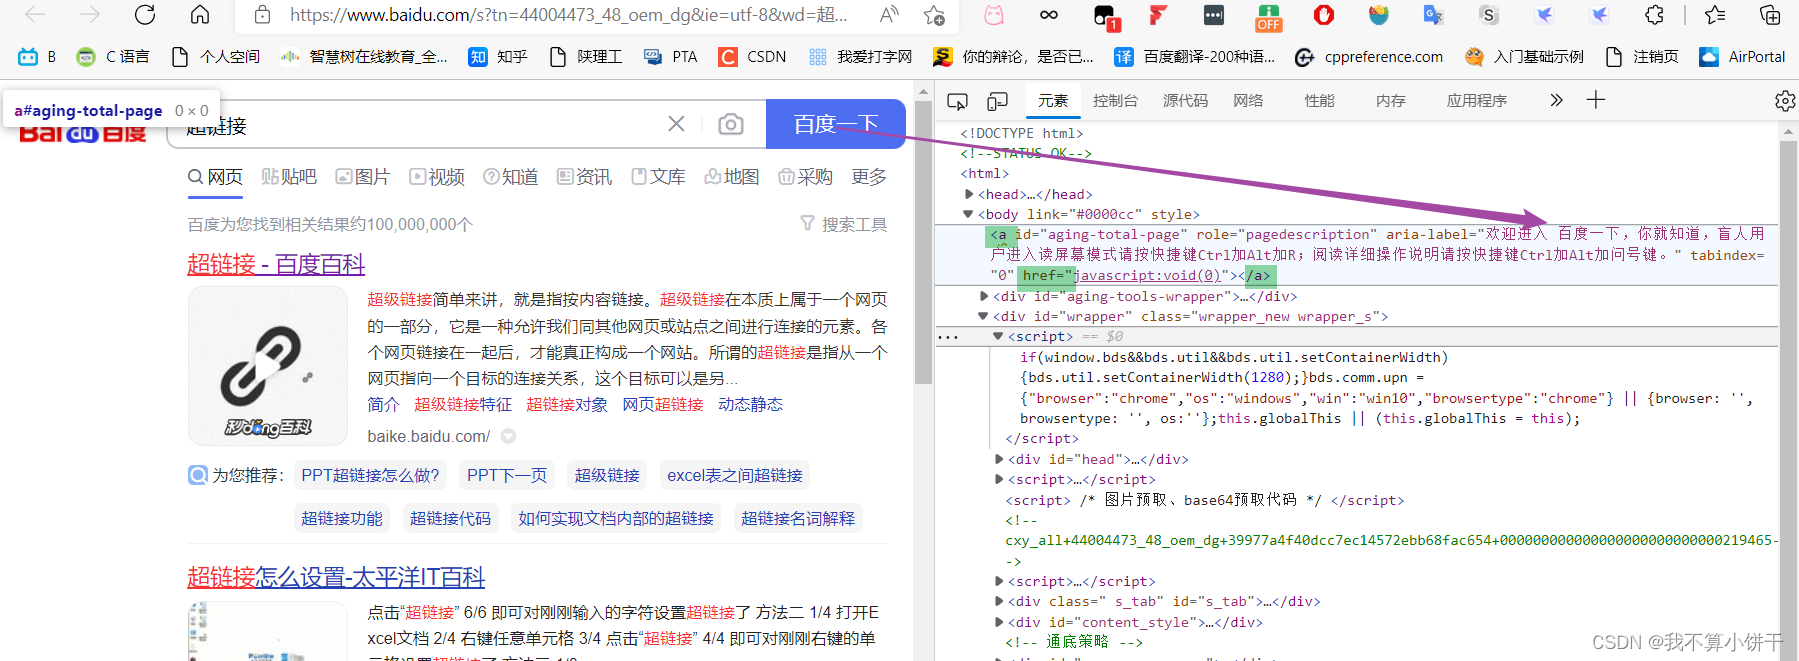Collapse the body node in DOM tree
Viewport: 1799px width, 661px height.
tap(968, 214)
